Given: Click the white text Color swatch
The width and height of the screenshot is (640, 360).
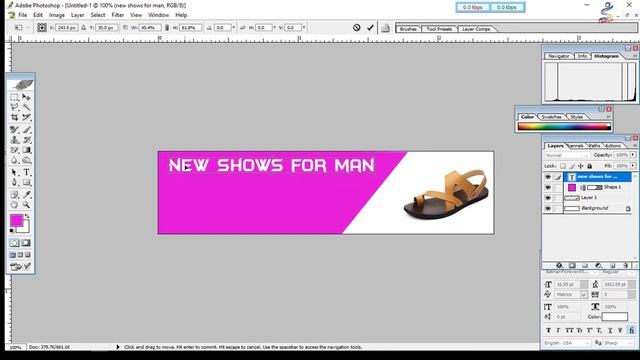Looking at the screenshot, I should coord(615,317).
